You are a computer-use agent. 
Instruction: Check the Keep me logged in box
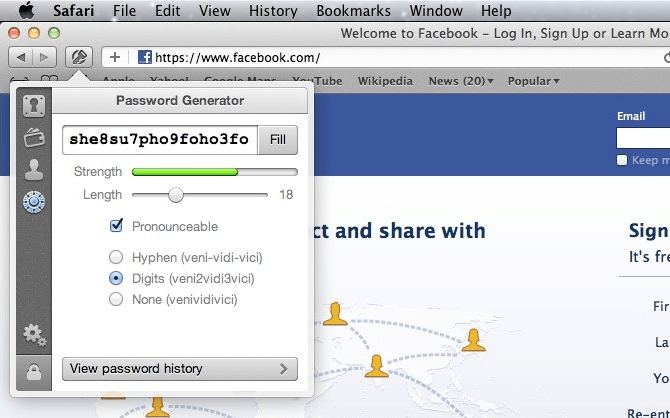coord(622,160)
